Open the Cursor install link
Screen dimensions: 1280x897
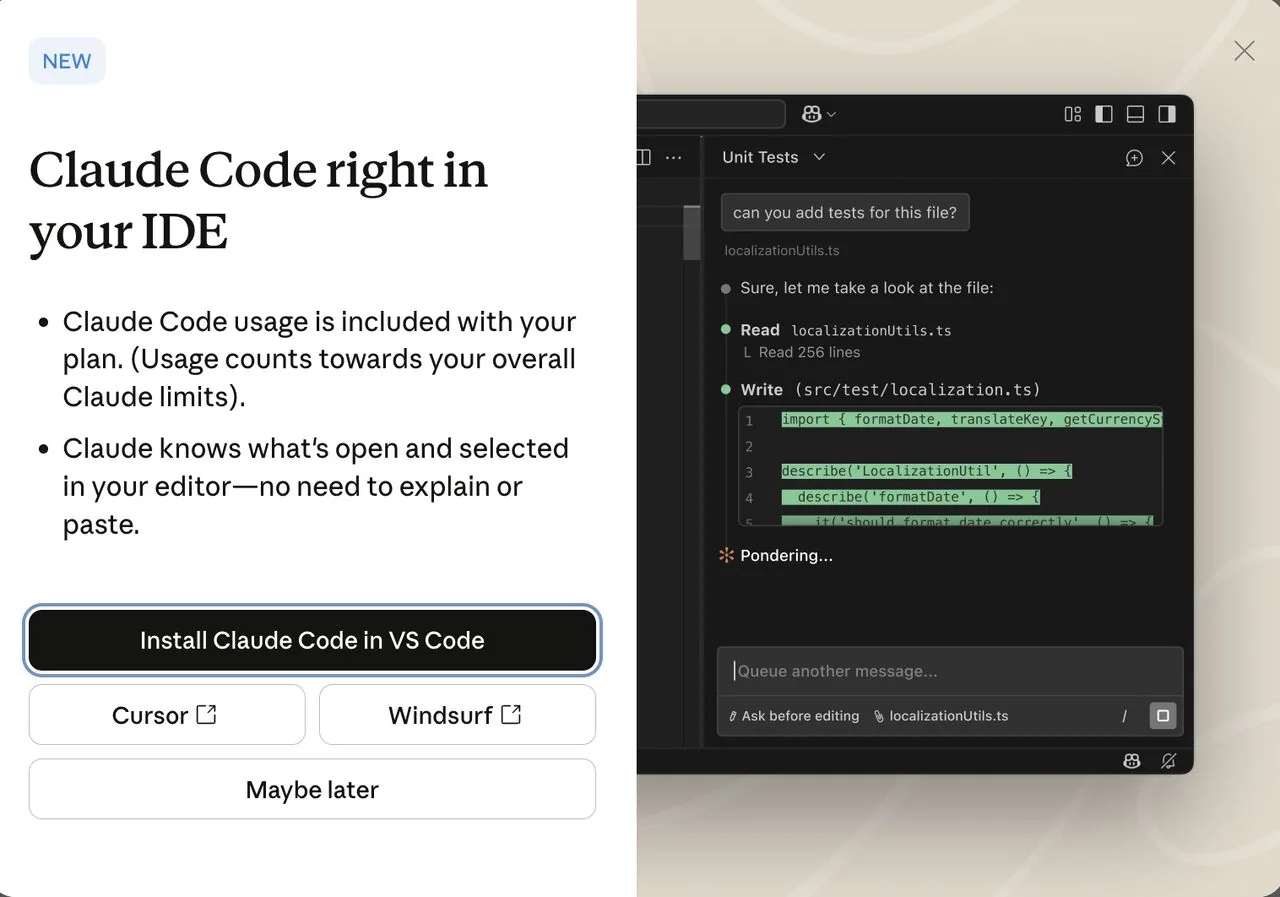point(167,715)
